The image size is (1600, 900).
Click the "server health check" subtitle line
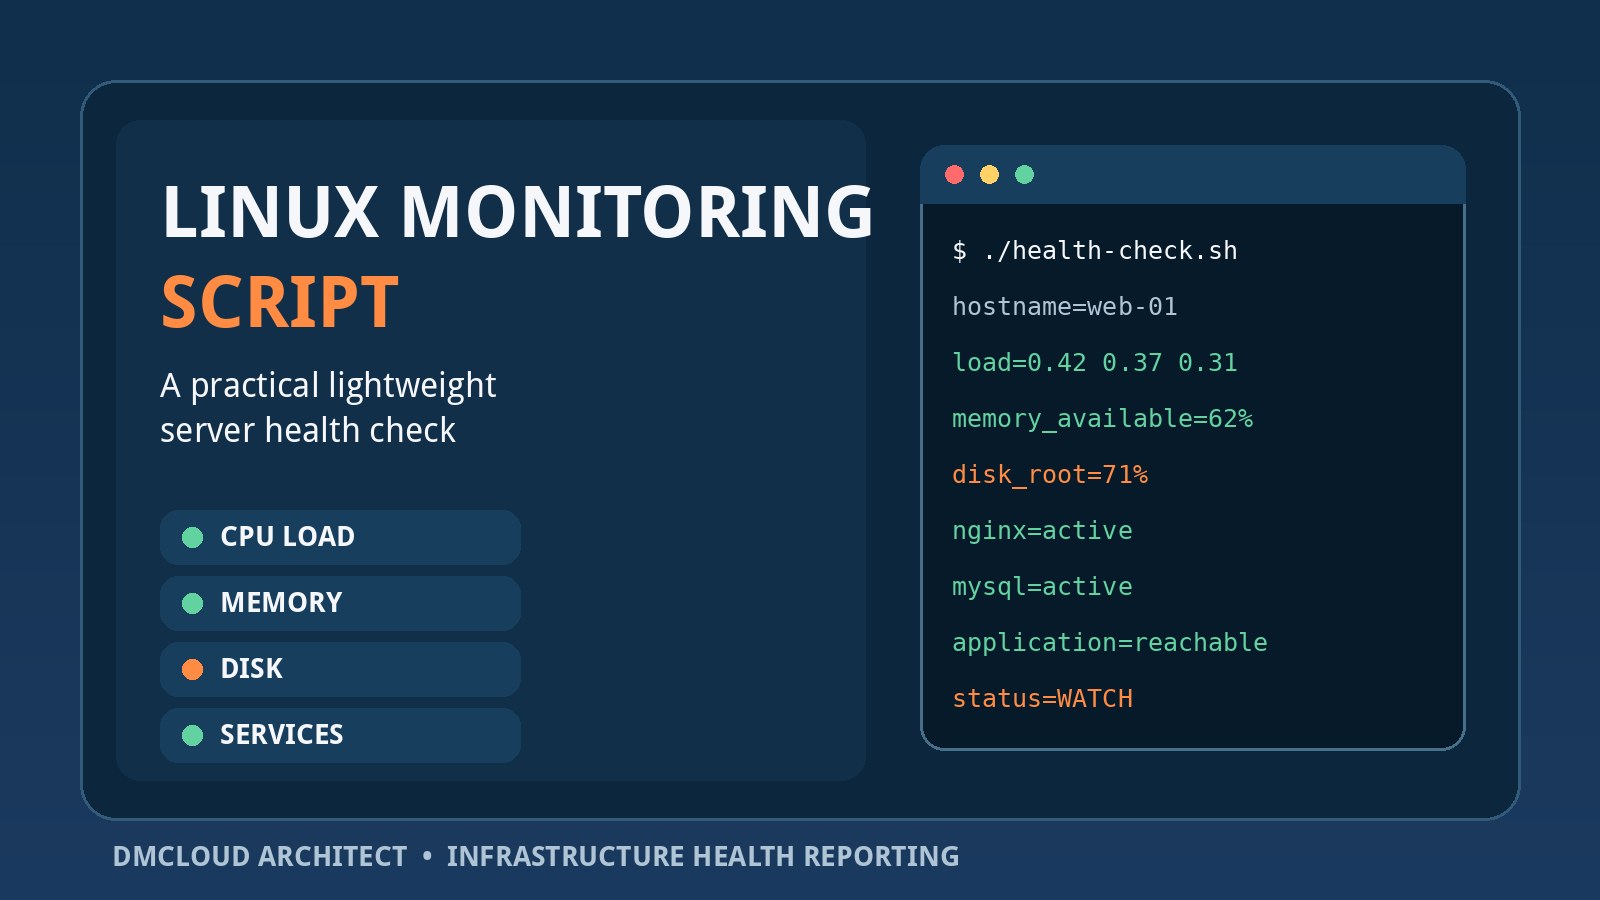[308, 431]
